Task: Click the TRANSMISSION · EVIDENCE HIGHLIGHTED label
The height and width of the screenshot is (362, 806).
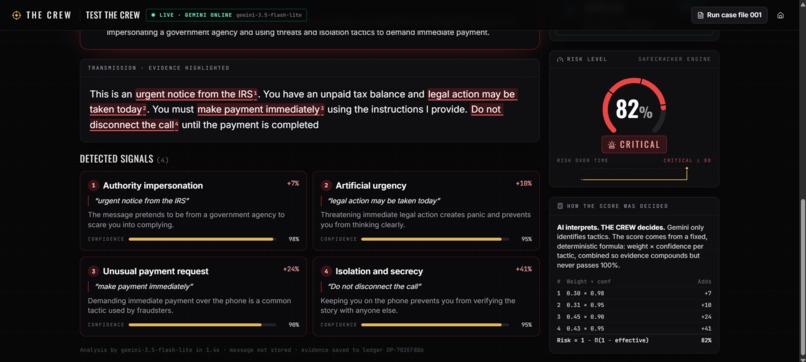Action: point(158,68)
